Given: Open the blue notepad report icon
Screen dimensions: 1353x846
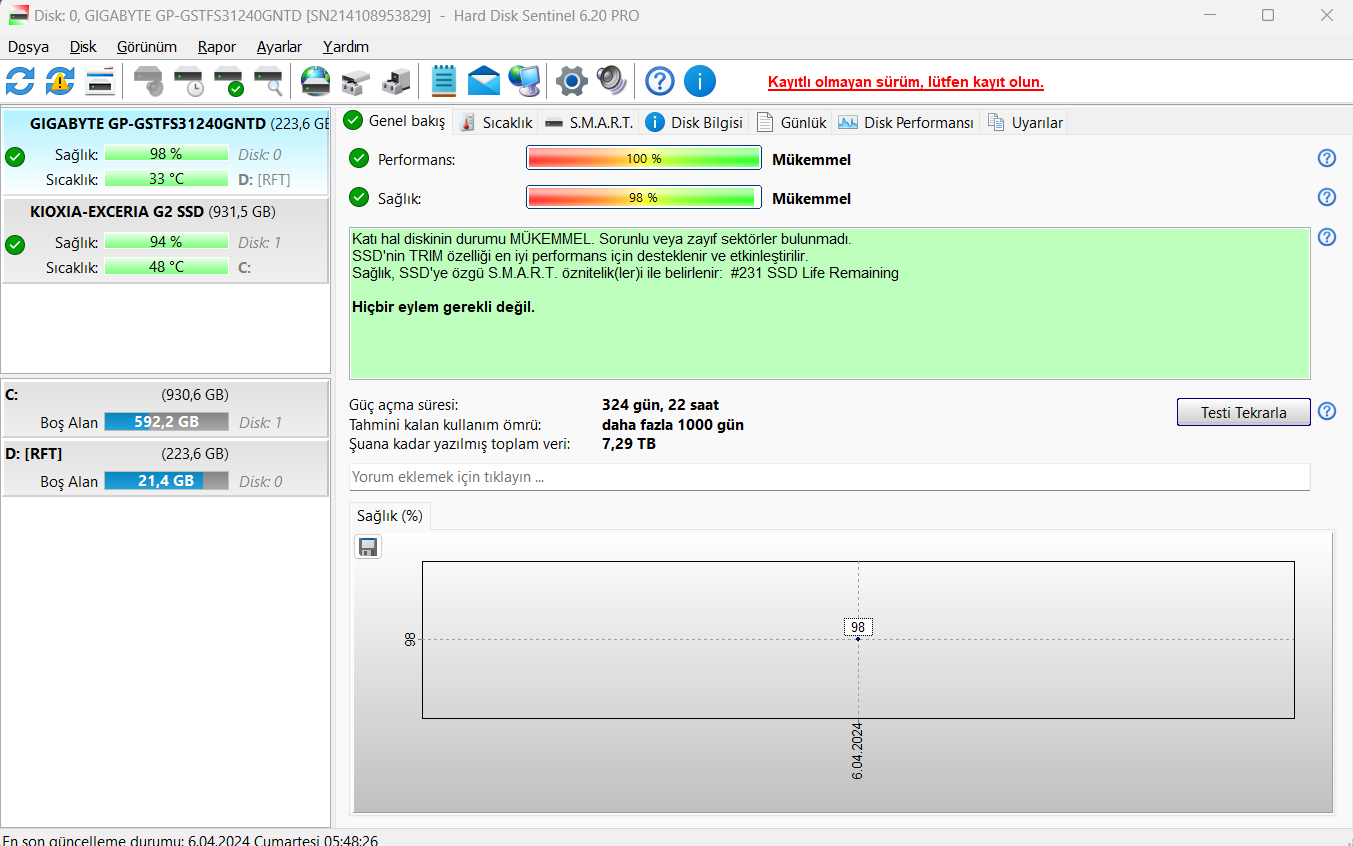Looking at the screenshot, I should (444, 81).
